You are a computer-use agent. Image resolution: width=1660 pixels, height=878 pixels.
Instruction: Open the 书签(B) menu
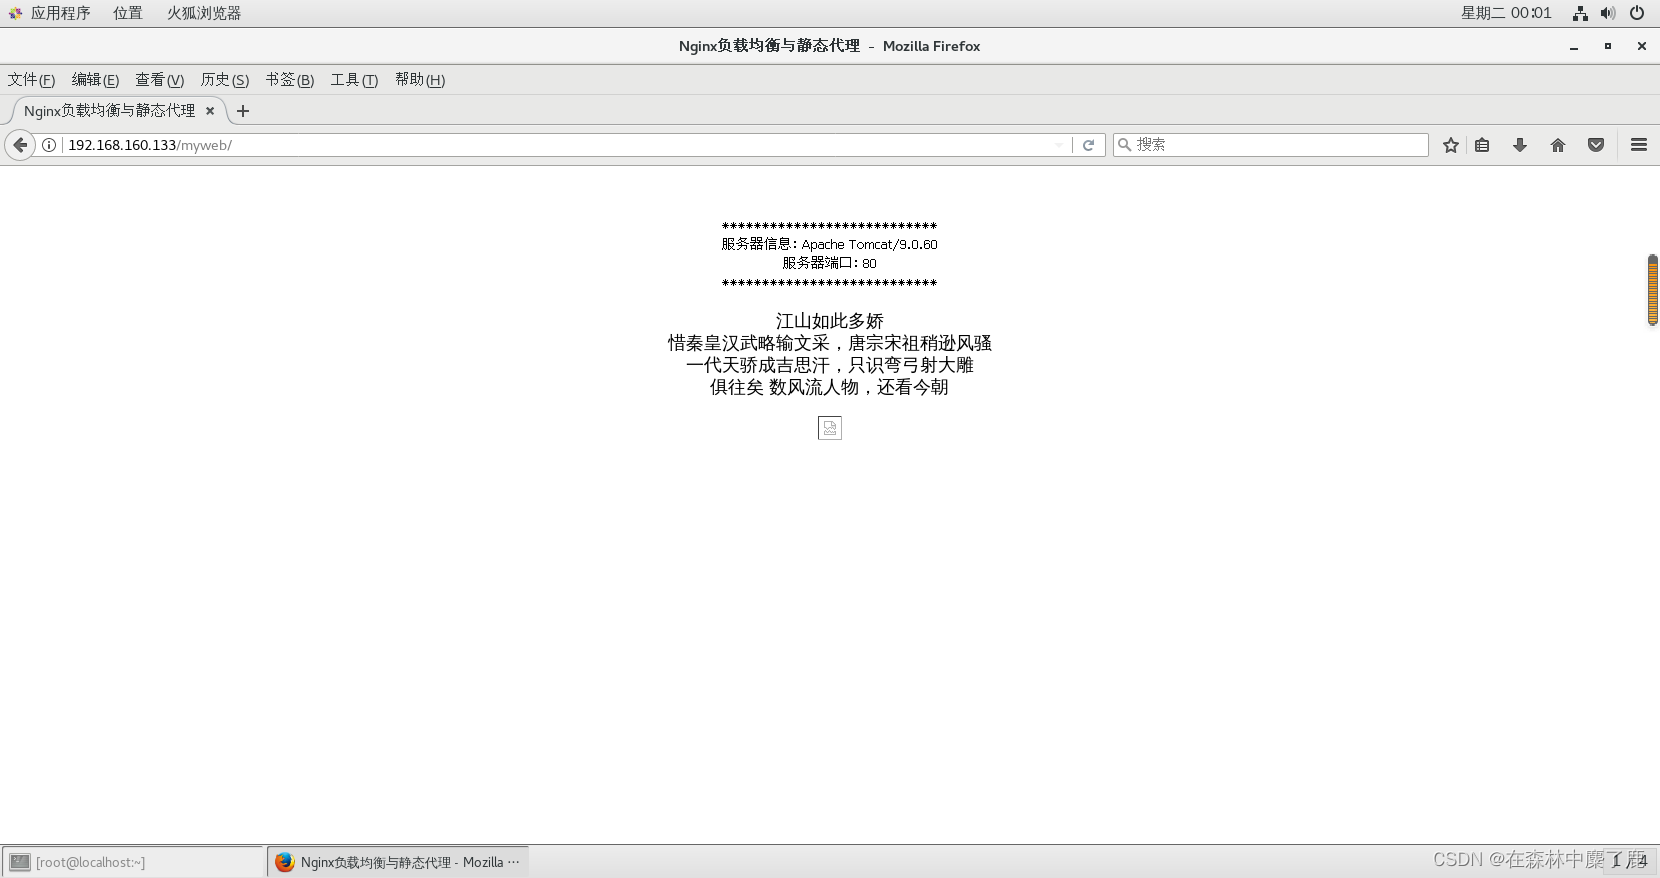click(290, 80)
